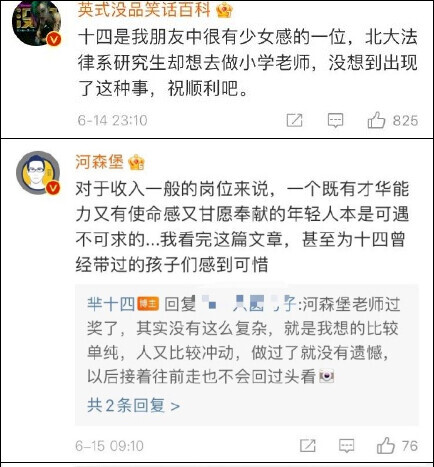434x467 pixels.
Task: Tap the orange 博主 tag
Action: pos(148,303)
